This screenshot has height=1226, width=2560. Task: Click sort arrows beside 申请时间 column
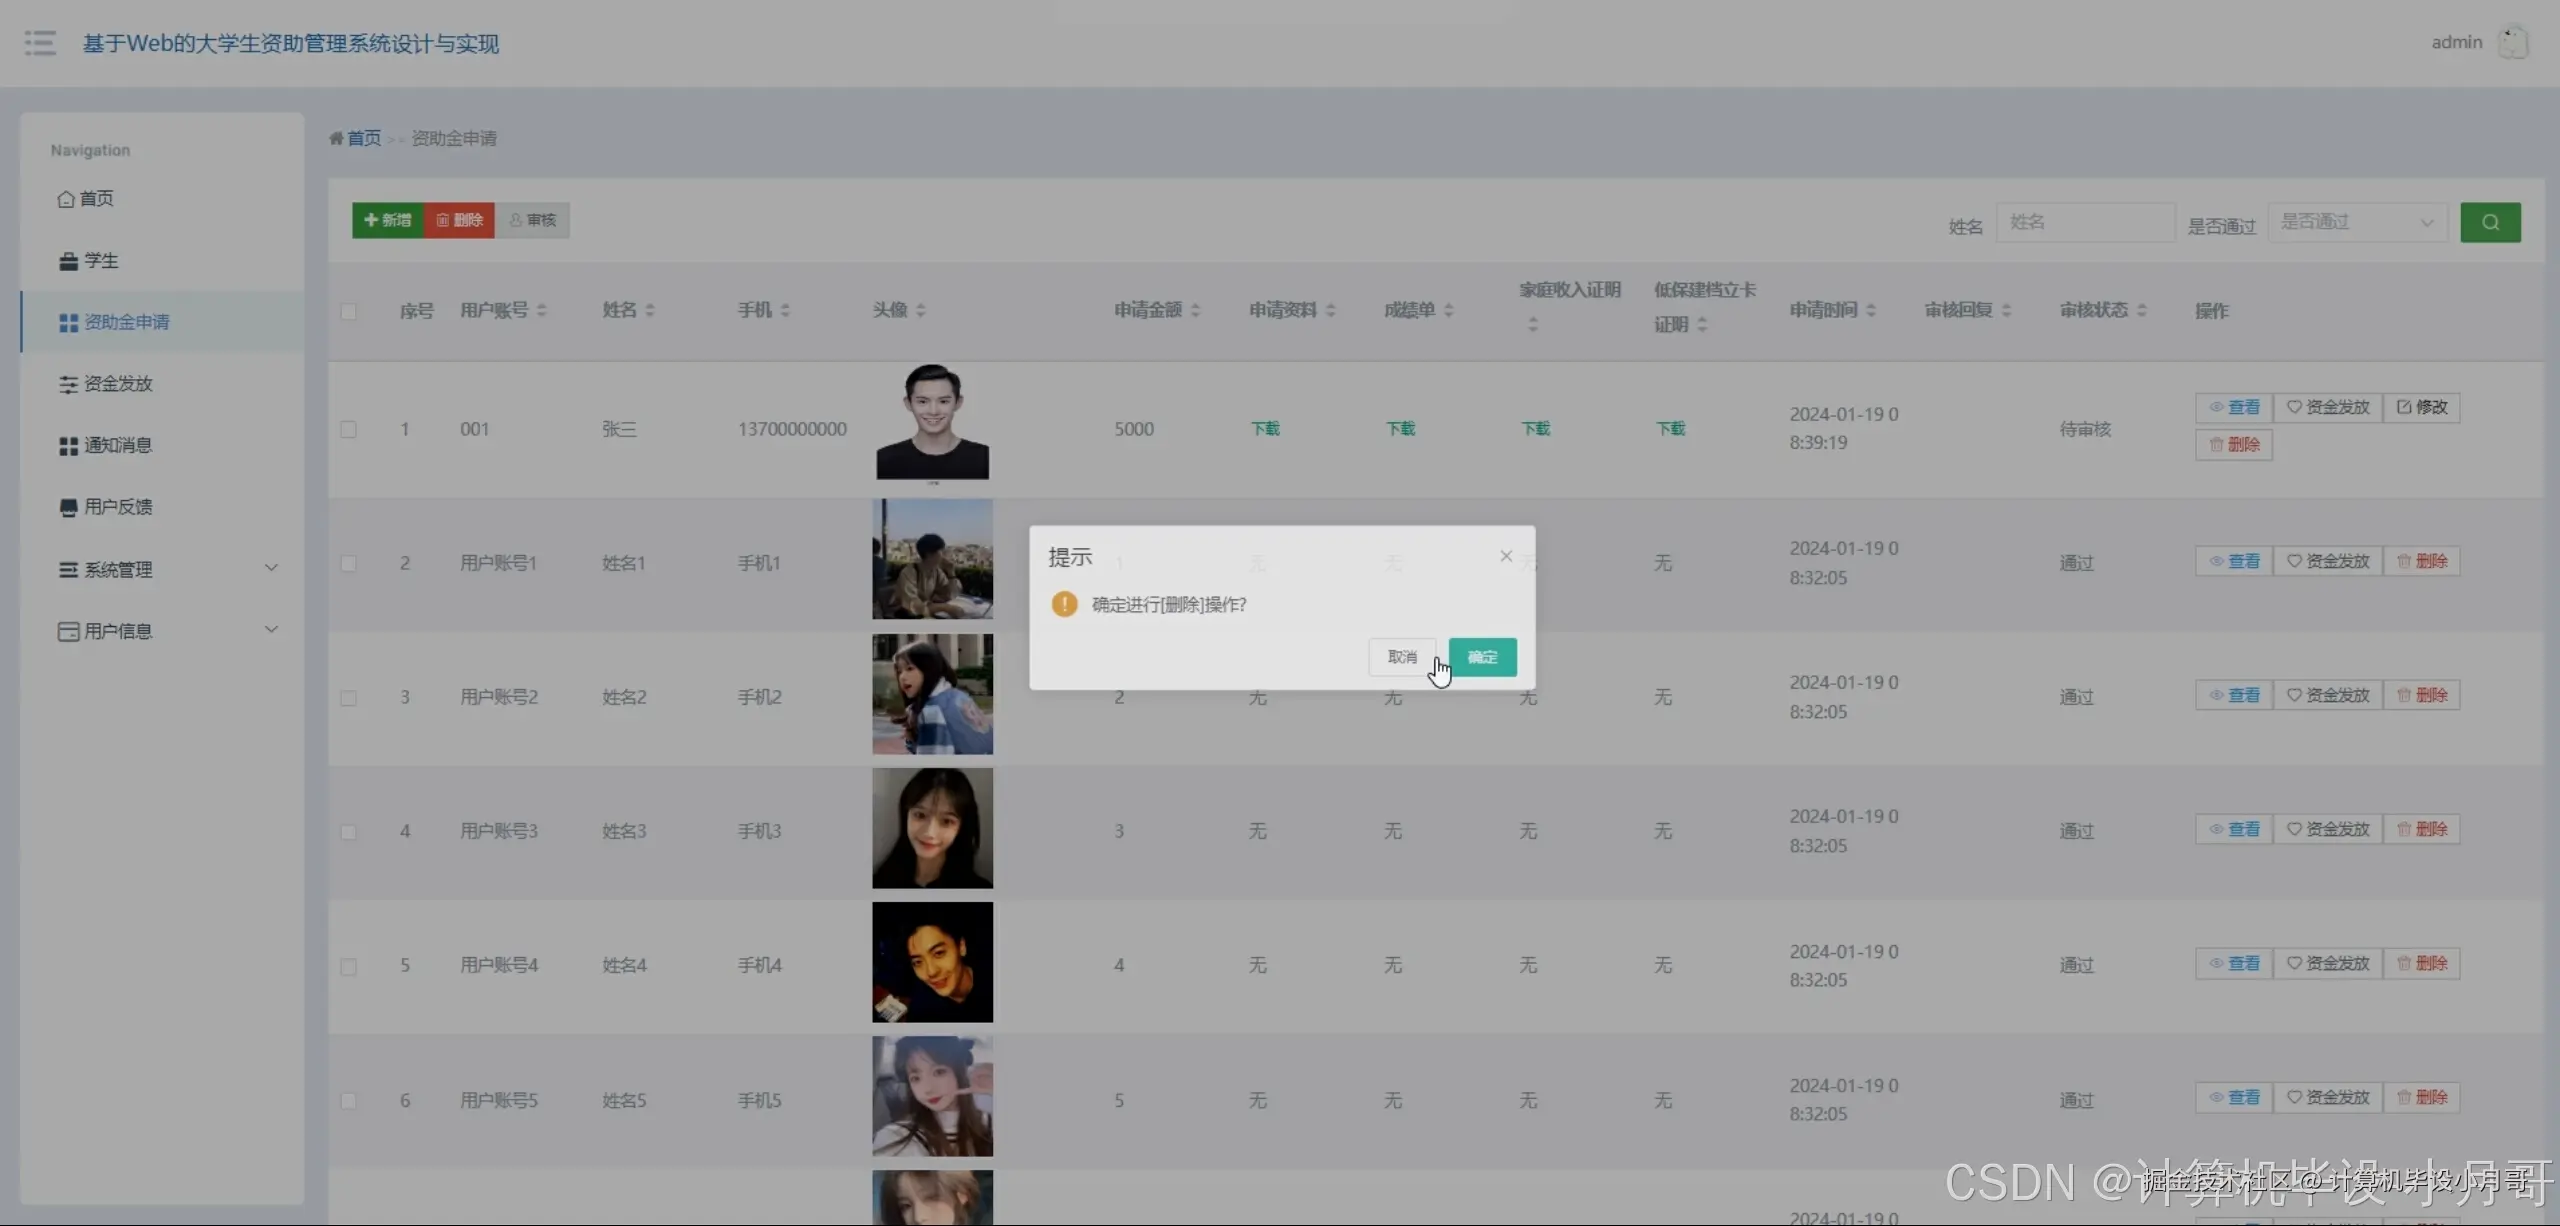[x=1871, y=310]
